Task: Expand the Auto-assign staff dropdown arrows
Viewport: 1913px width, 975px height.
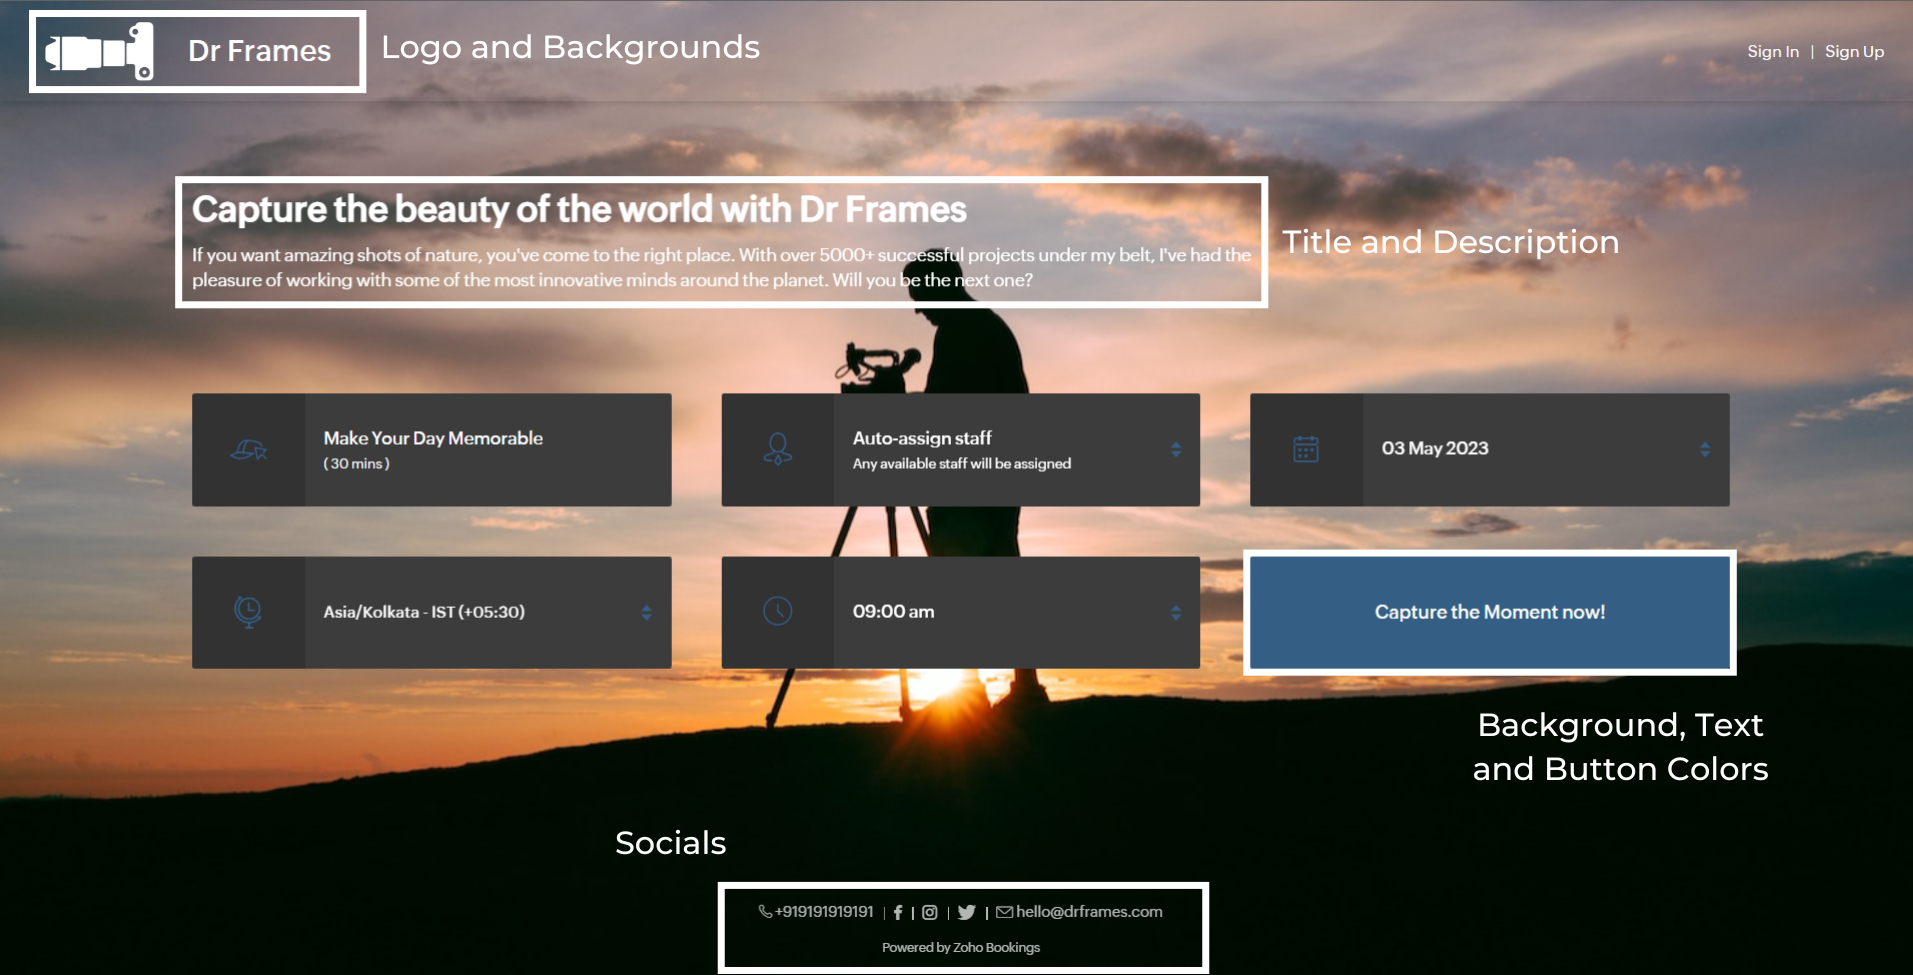Action: point(1176,450)
